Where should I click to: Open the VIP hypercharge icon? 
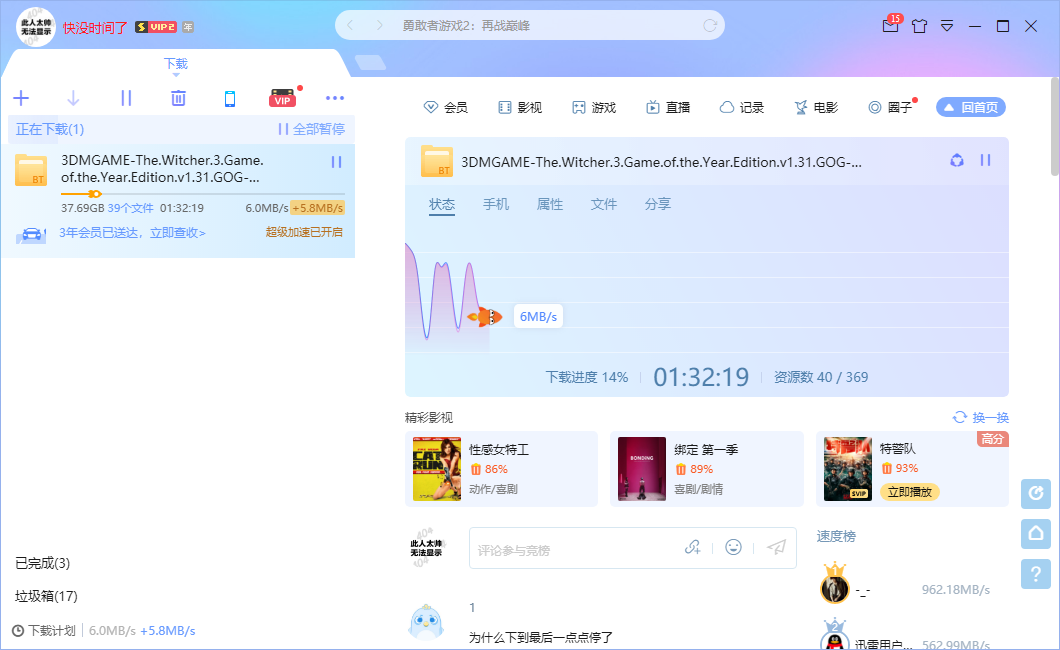(282, 98)
